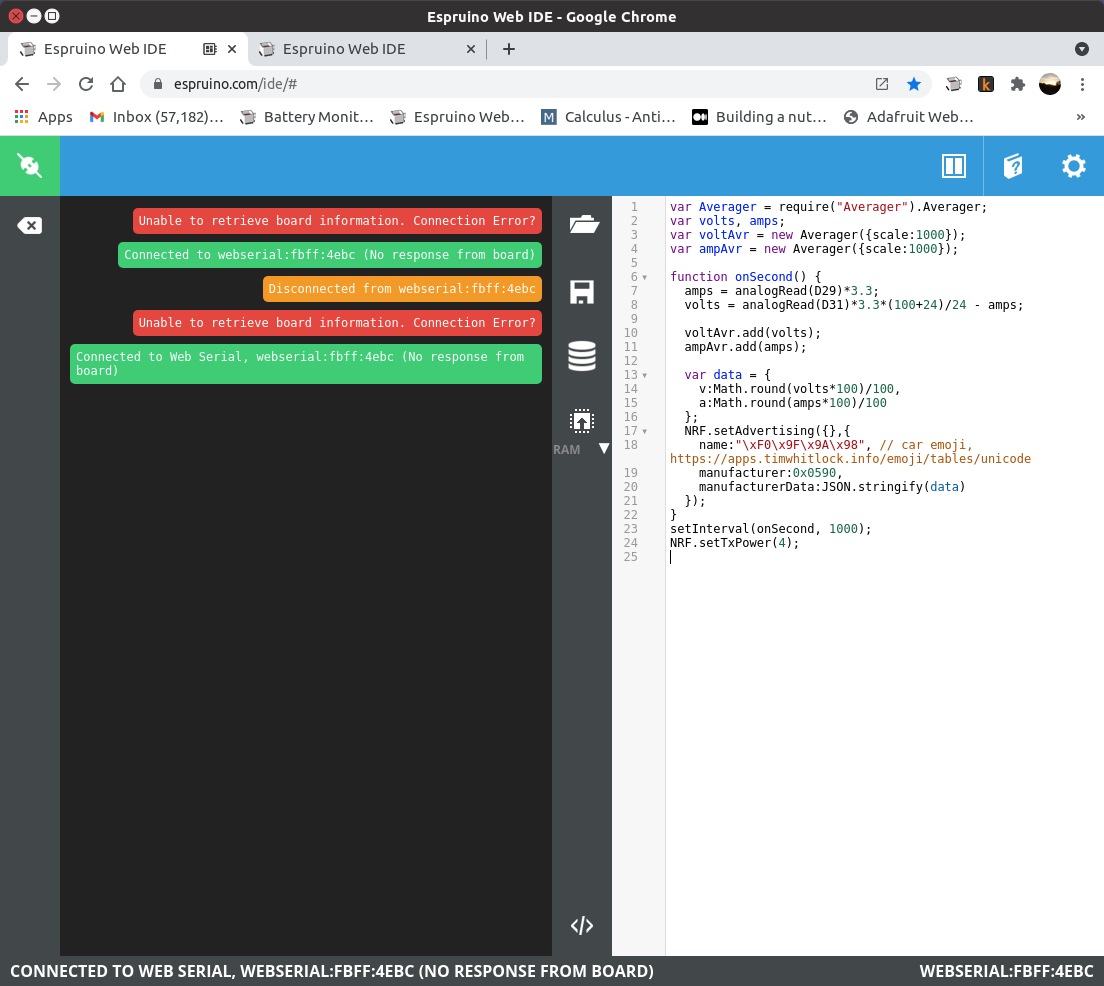Open file using the folder icon
The width and height of the screenshot is (1104, 986).
(x=582, y=225)
